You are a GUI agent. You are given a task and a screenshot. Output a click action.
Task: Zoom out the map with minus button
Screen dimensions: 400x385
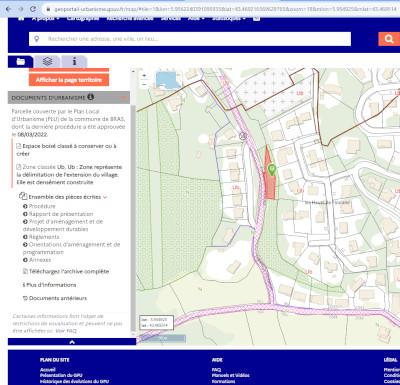tap(144, 84)
